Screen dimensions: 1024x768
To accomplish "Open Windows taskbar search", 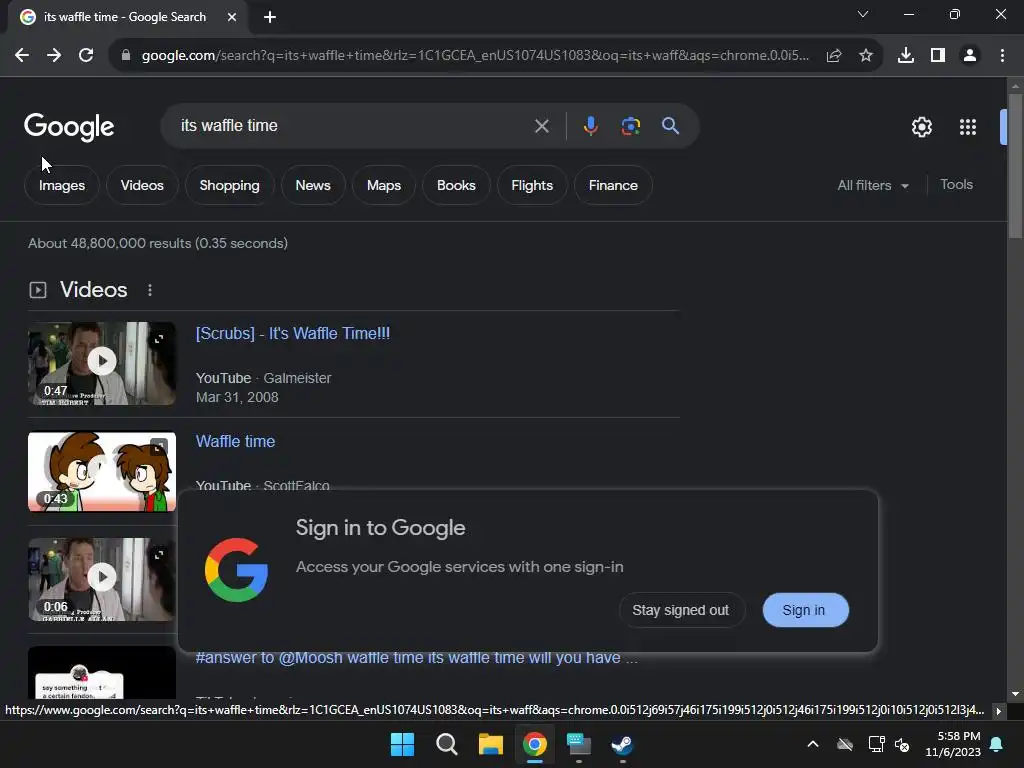I will pyautogui.click(x=447, y=744).
